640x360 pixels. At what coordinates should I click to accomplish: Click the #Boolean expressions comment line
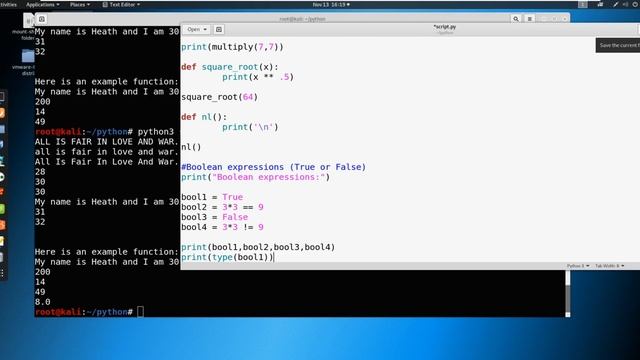coord(273,167)
